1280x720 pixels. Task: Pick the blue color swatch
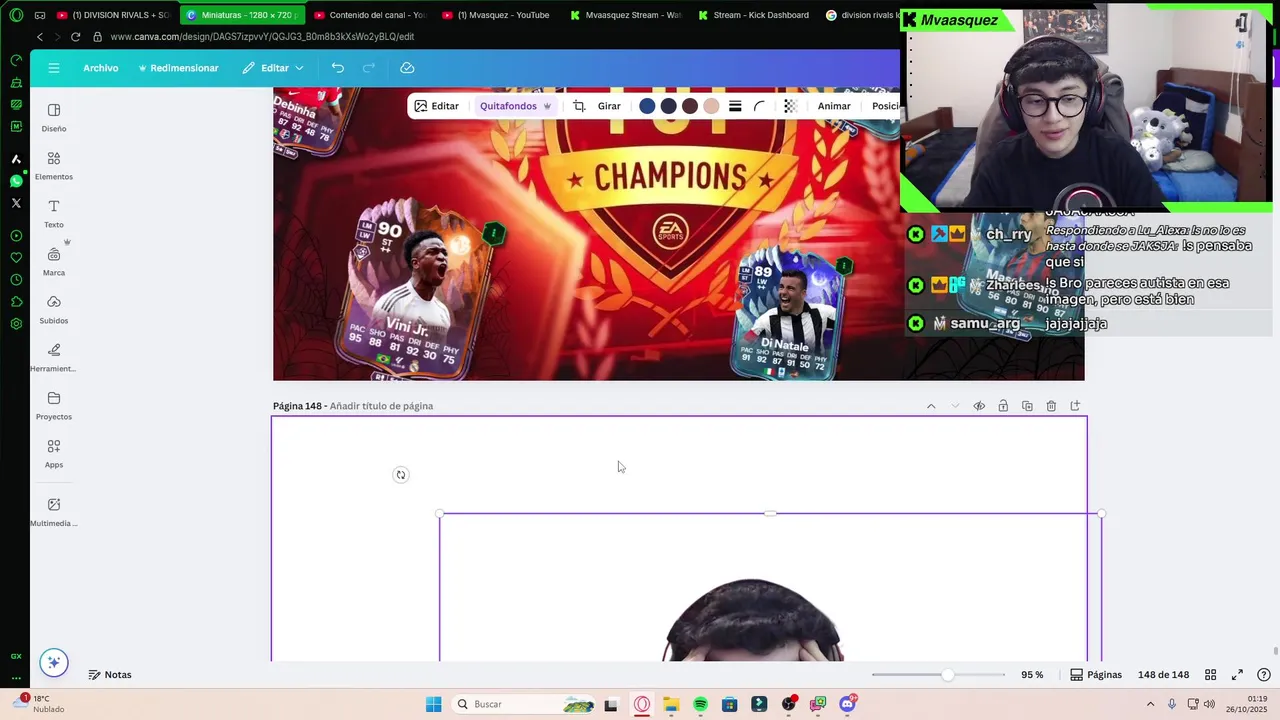647,106
